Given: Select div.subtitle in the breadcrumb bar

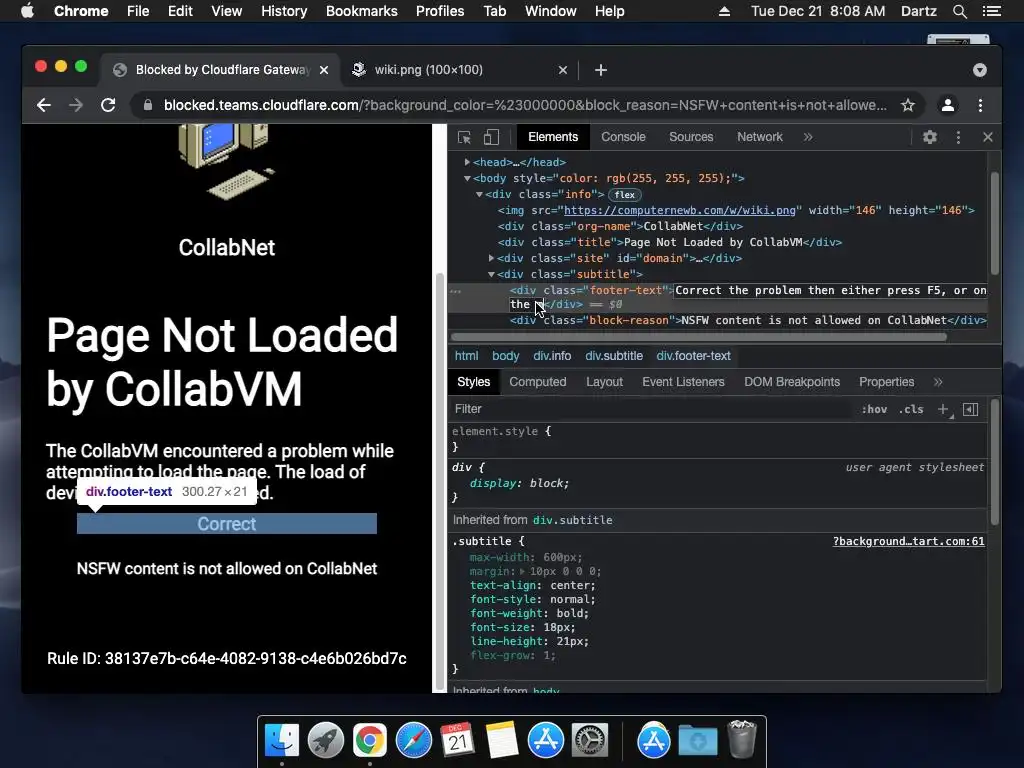Looking at the screenshot, I should tap(614, 356).
